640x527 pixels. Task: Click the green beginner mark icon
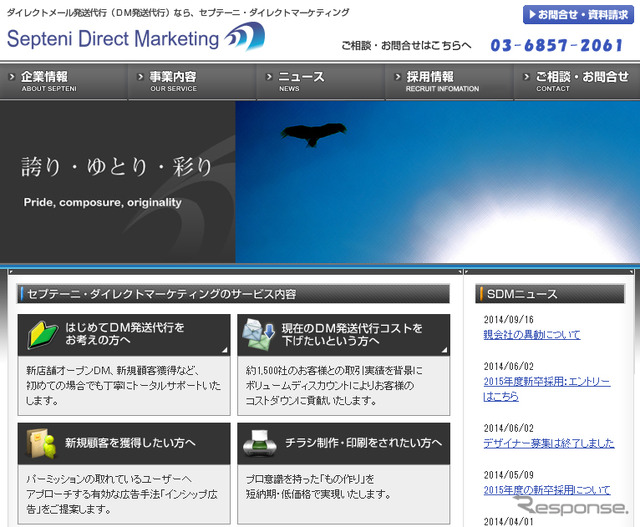[40, 334]
